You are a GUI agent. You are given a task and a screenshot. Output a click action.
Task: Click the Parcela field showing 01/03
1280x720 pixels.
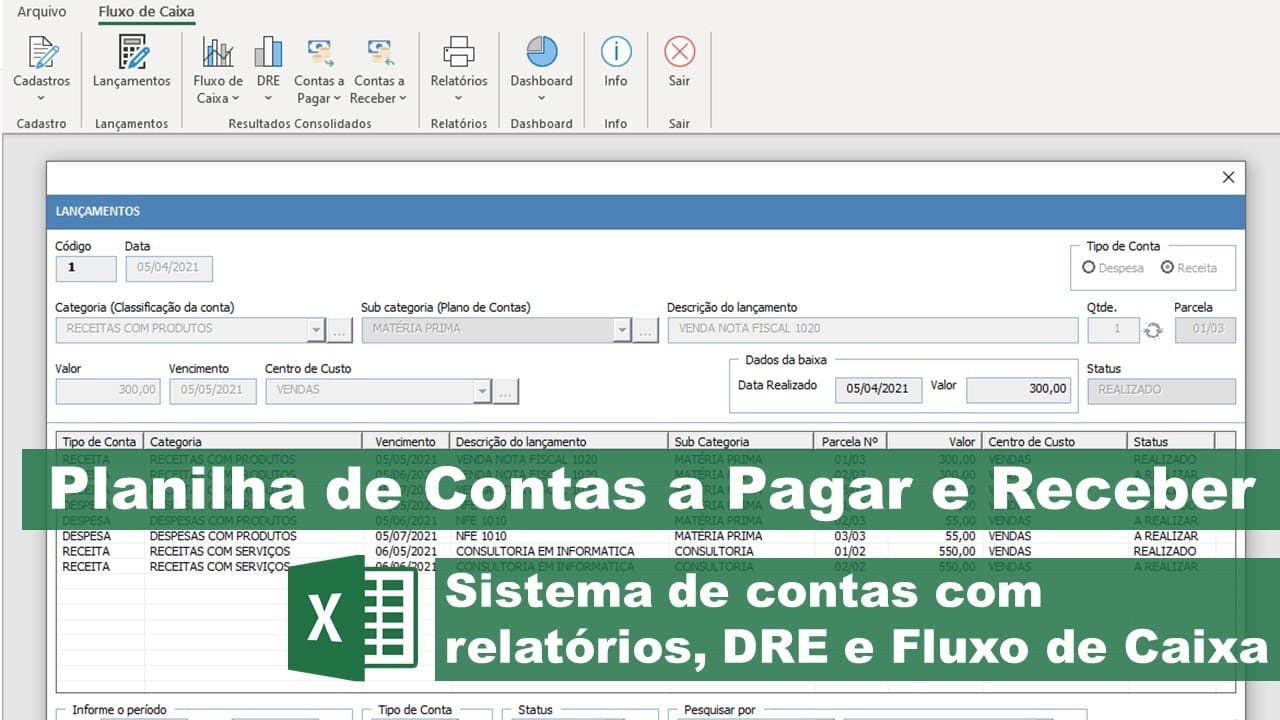click(x=1205, y=329)
